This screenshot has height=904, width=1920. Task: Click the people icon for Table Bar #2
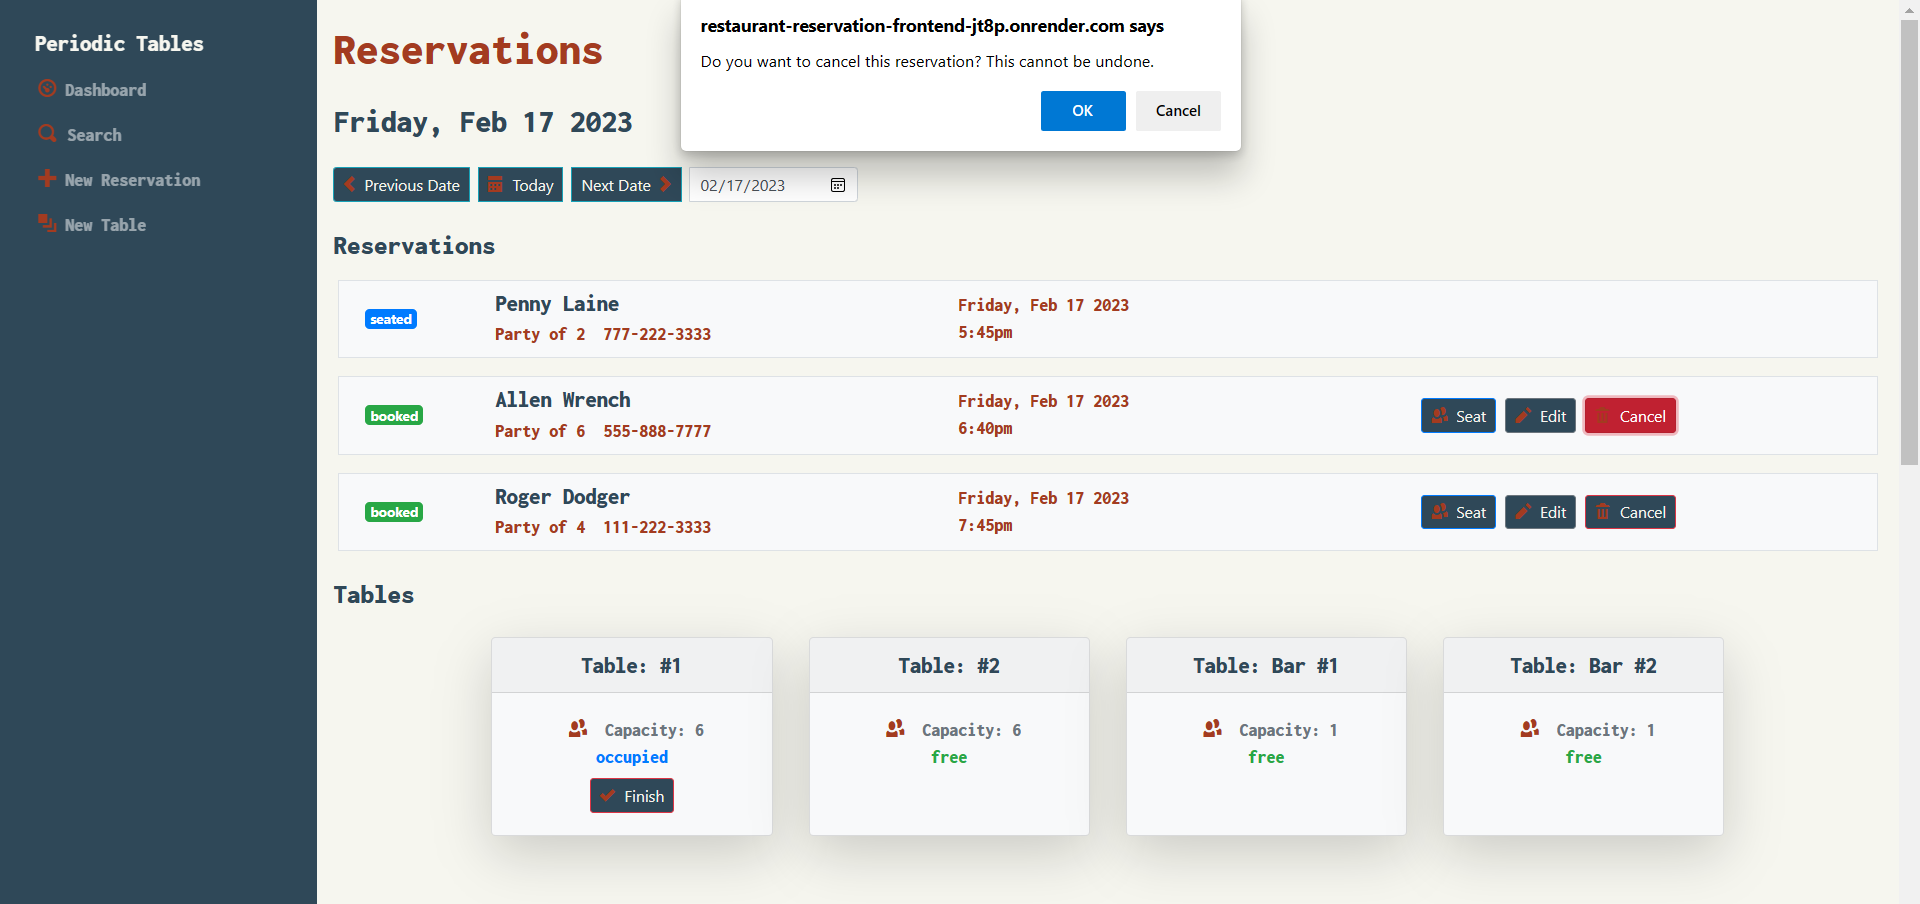click(x=1530, y=729)
